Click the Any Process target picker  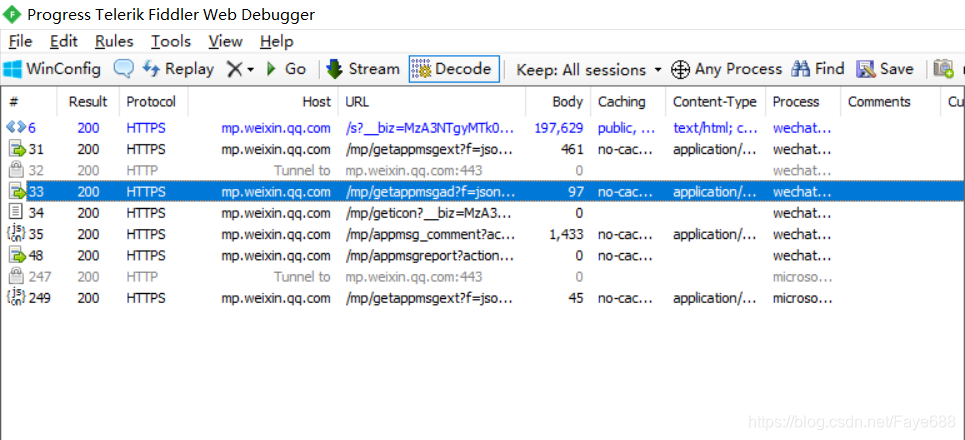[x=726, y=69]
